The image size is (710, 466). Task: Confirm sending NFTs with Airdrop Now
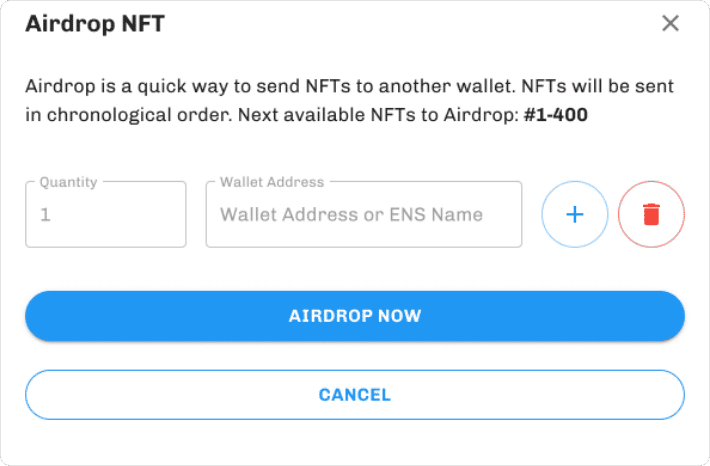point(355,316)
